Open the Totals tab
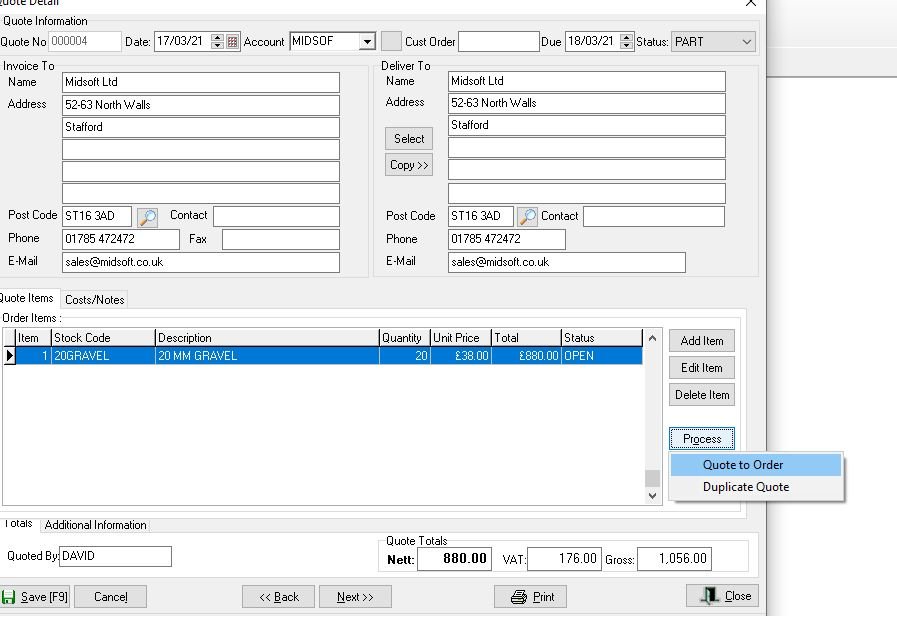 click(19, 524)
